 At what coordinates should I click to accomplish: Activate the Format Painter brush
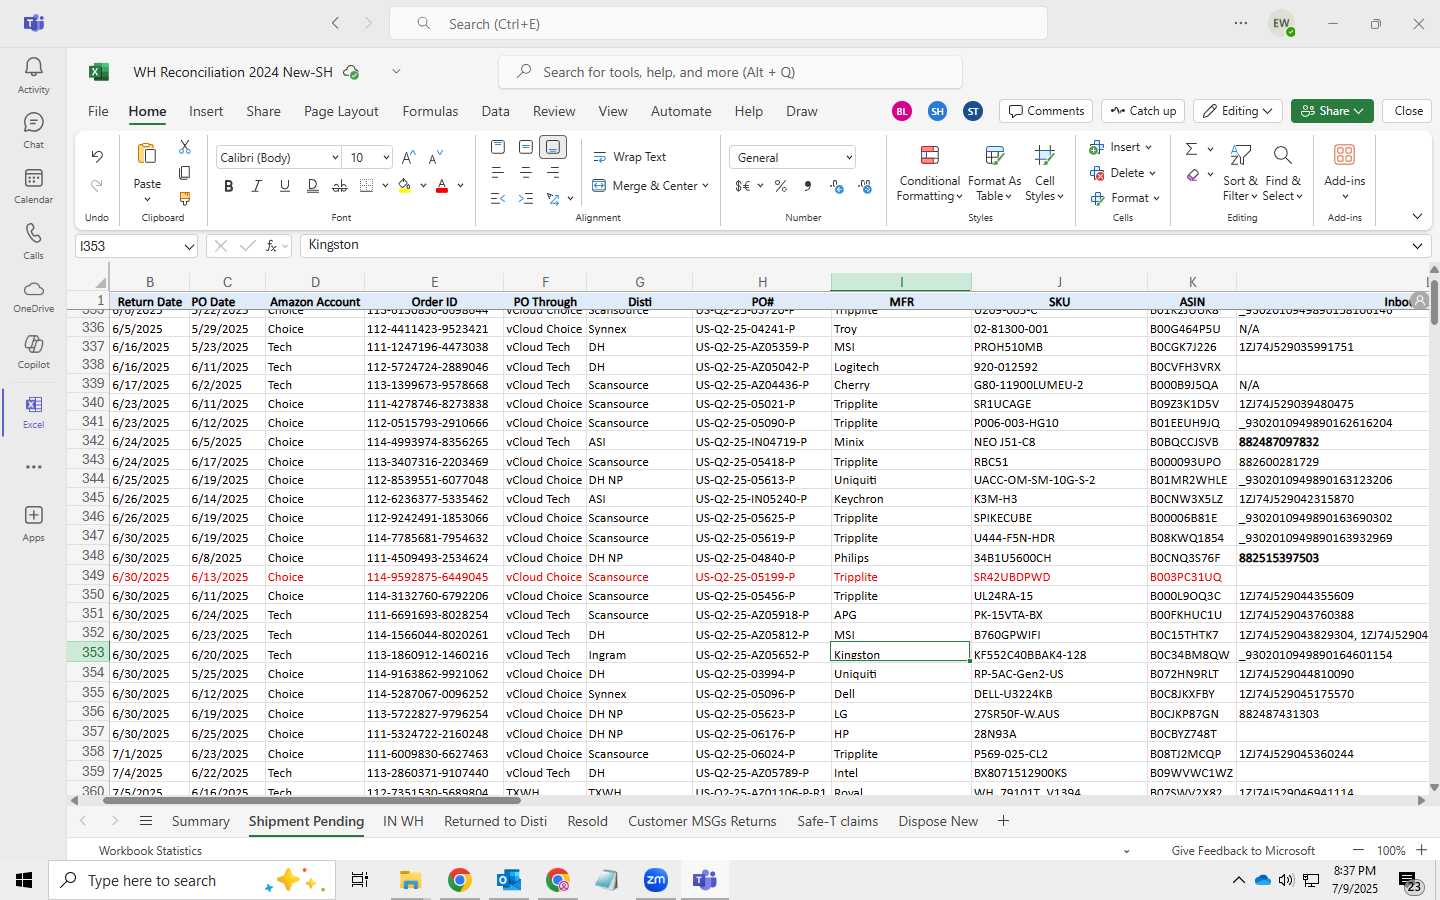click(x=185, y=199)
